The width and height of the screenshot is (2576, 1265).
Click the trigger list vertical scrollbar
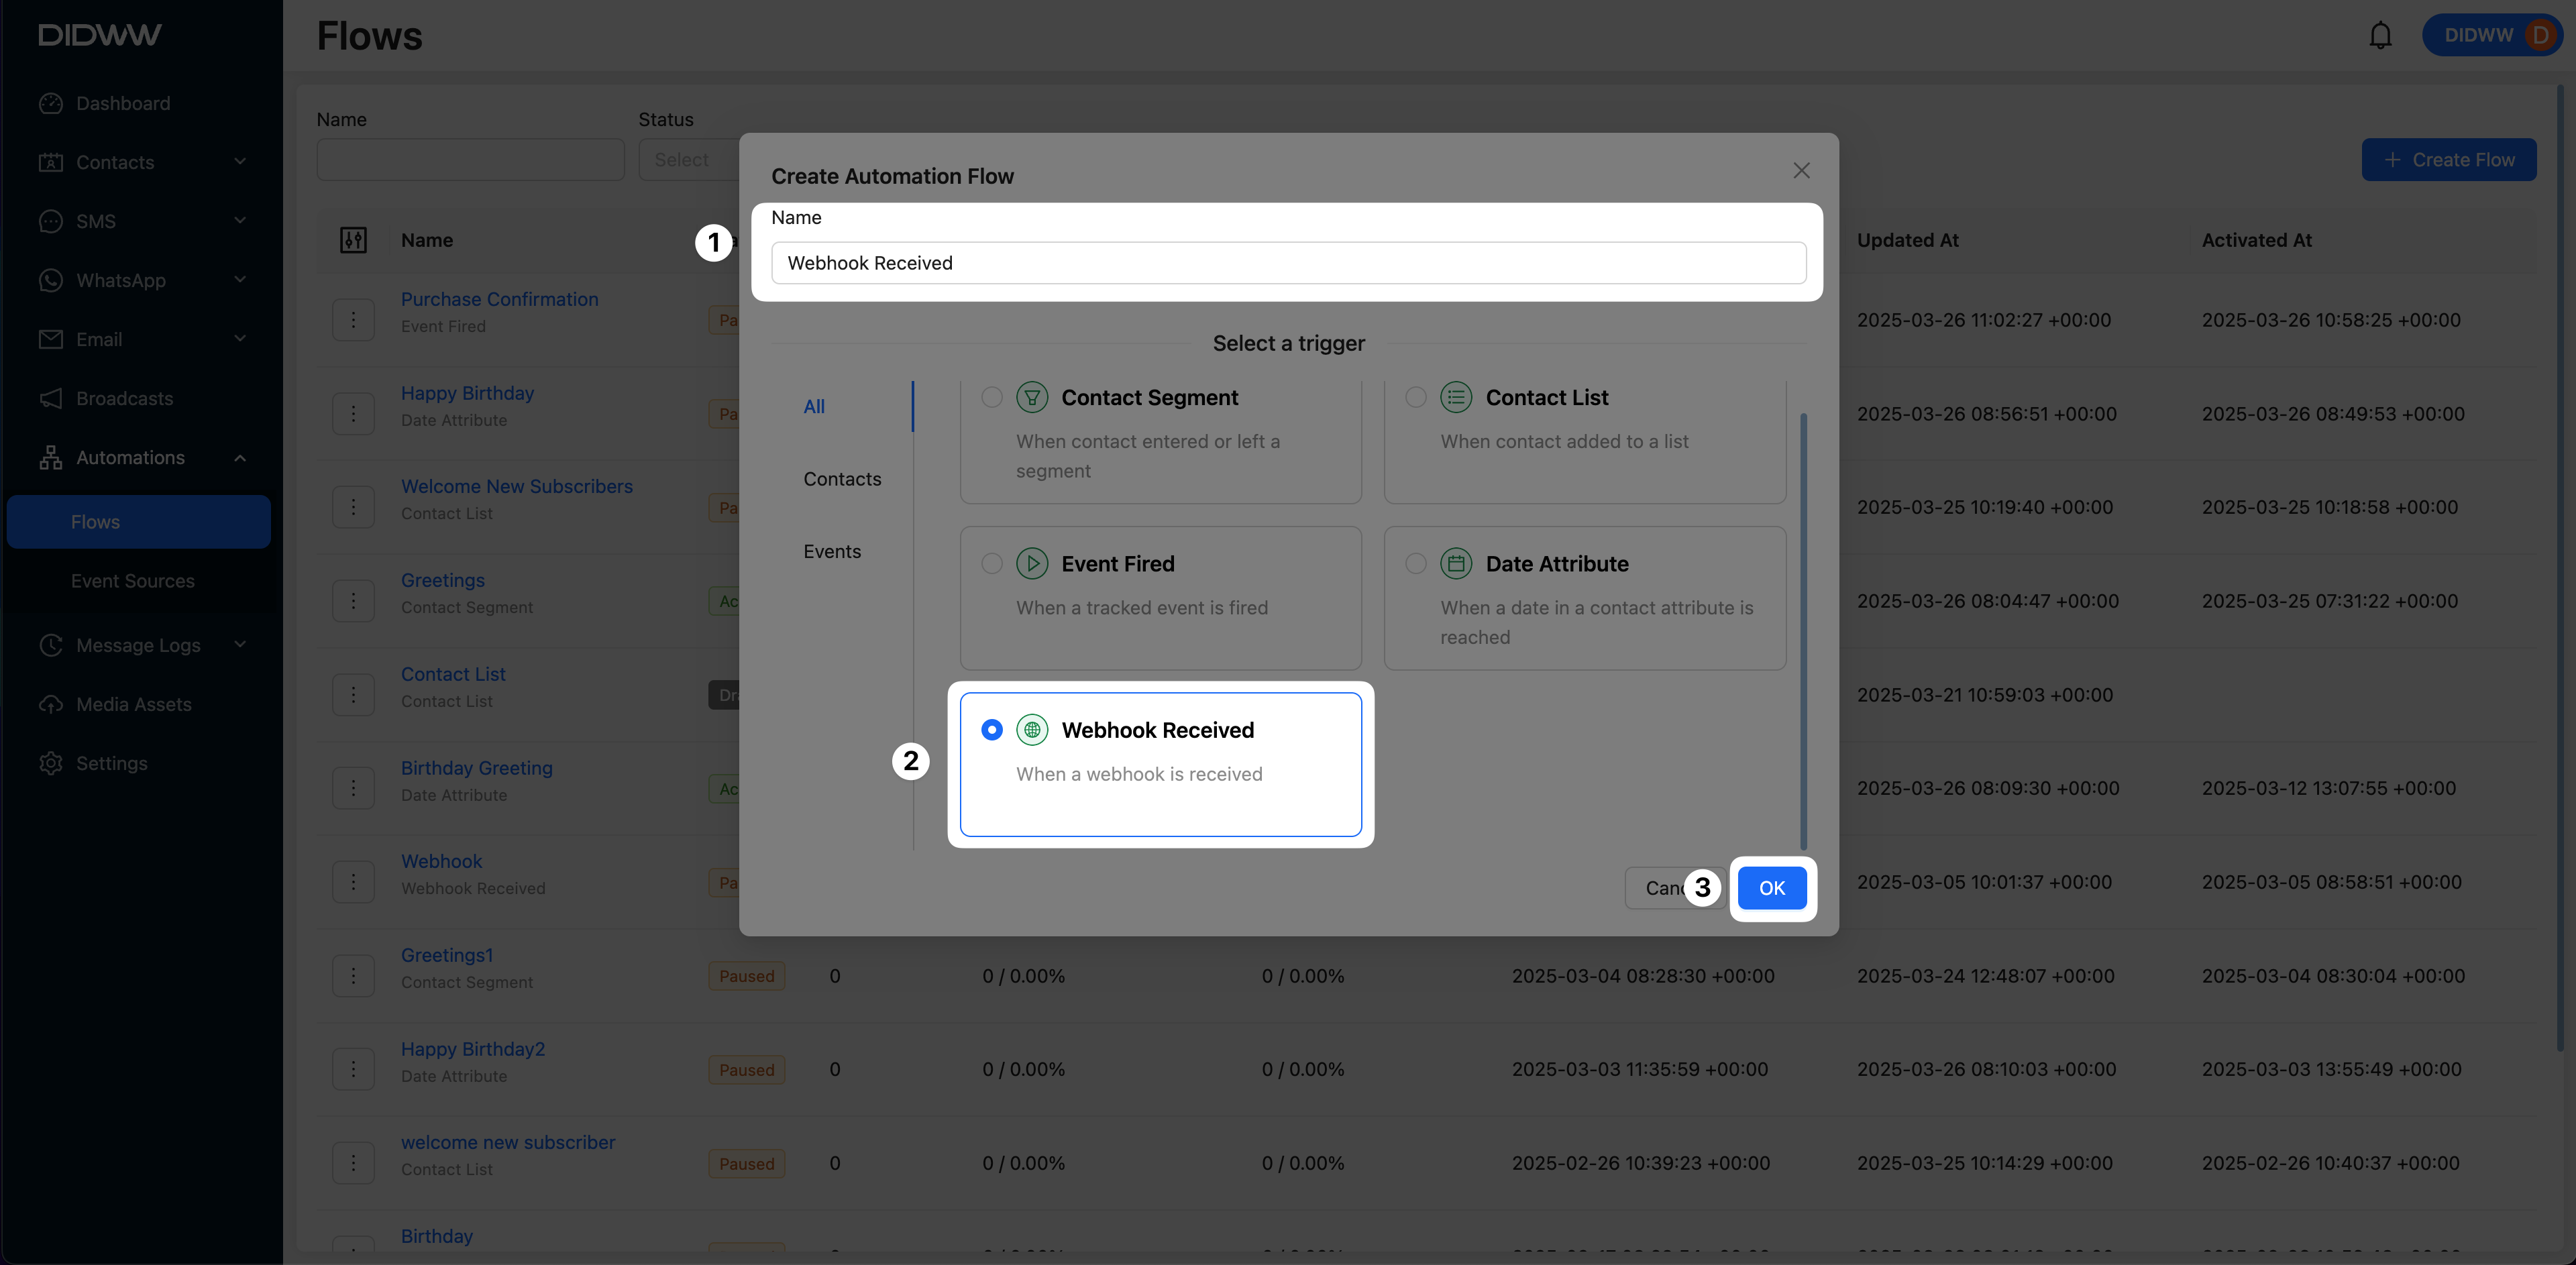pyautogui.click(x=1803, y=630)
